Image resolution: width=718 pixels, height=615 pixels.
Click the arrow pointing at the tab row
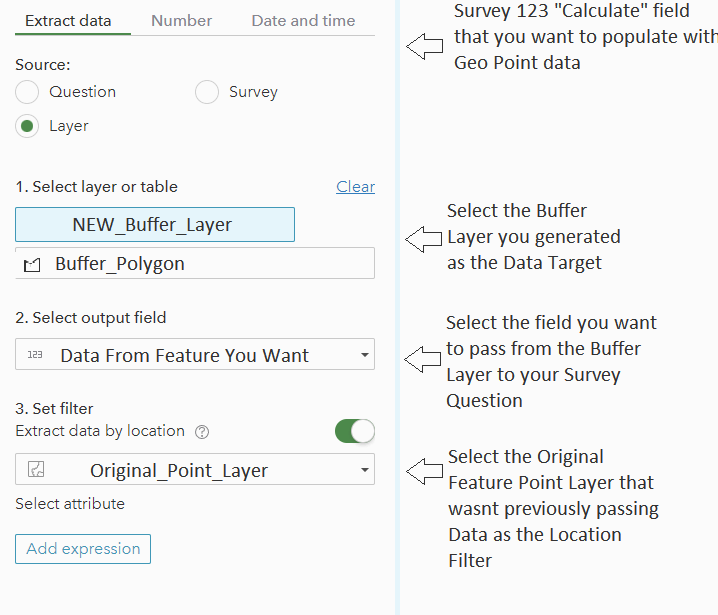click(x=424, y=45)
